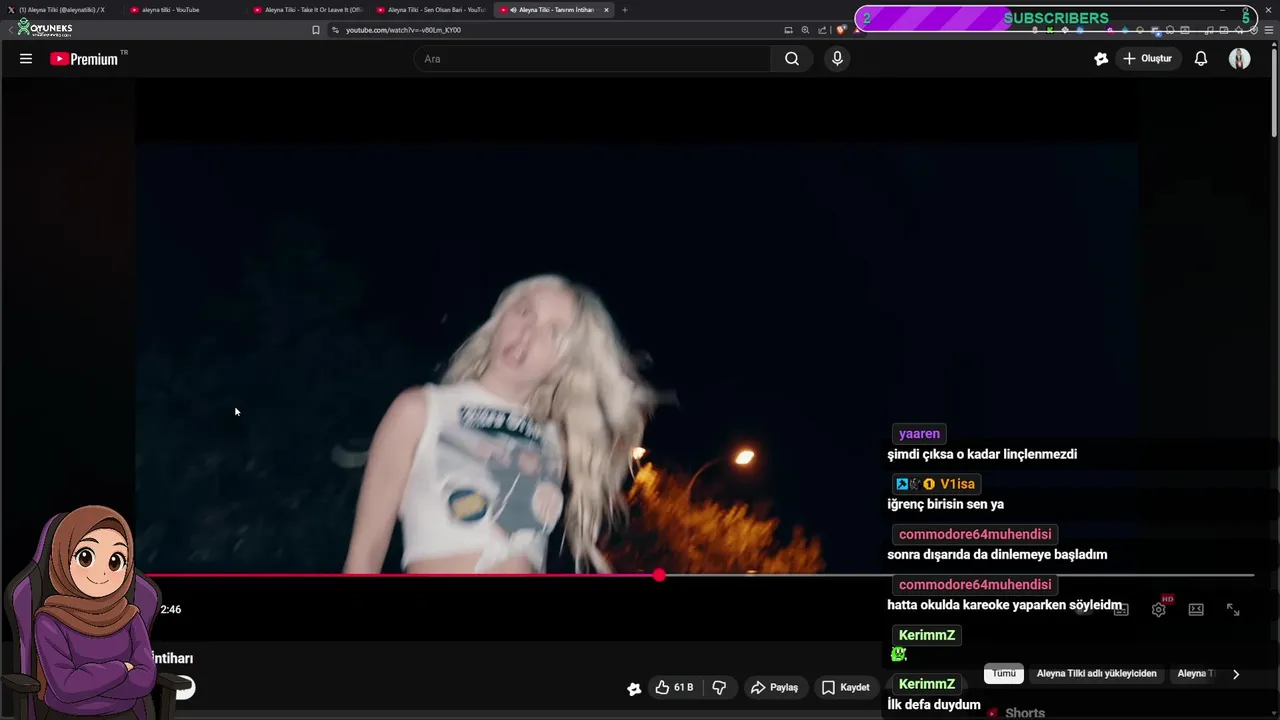Focus the Ara search field

592,59
